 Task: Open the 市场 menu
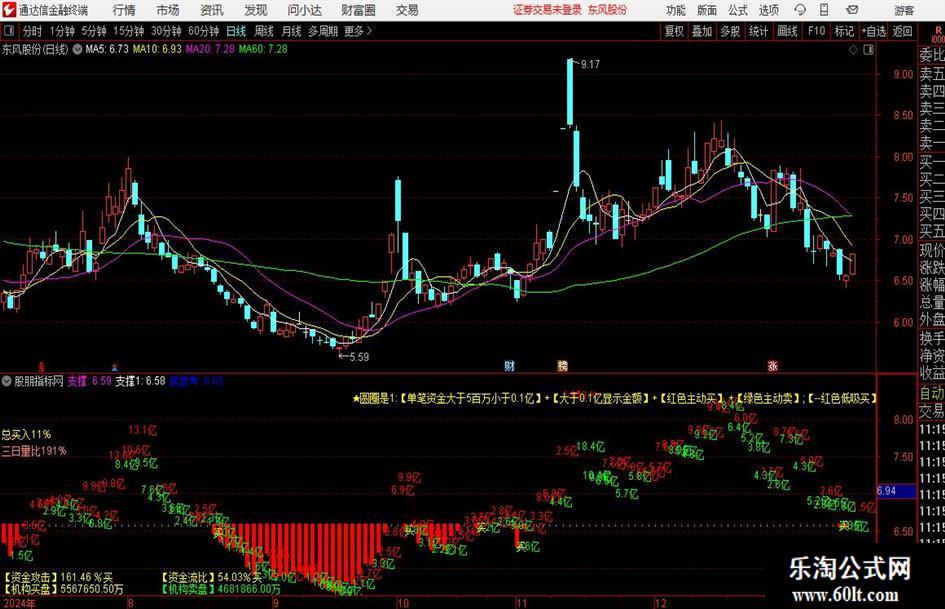(168, 10)
